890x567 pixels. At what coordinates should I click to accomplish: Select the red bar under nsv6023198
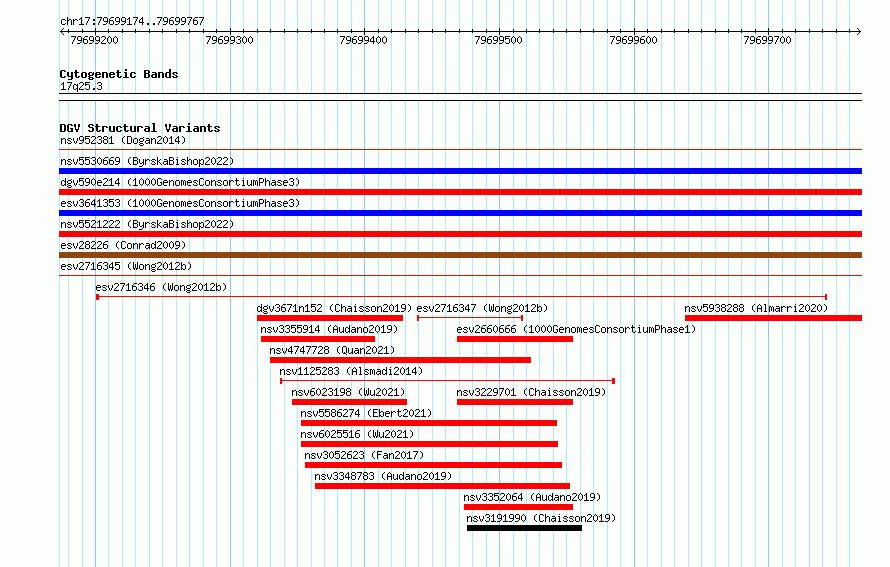coord(350,402)
